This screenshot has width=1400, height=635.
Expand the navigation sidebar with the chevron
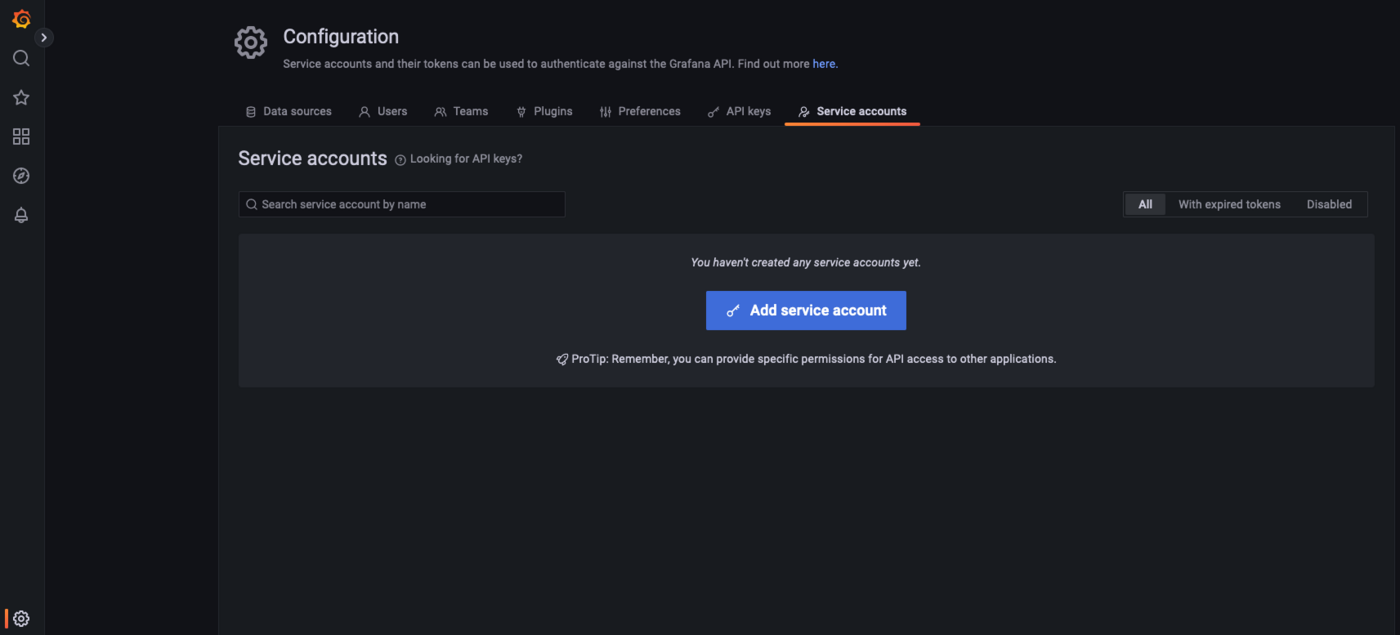coord(43,36)
